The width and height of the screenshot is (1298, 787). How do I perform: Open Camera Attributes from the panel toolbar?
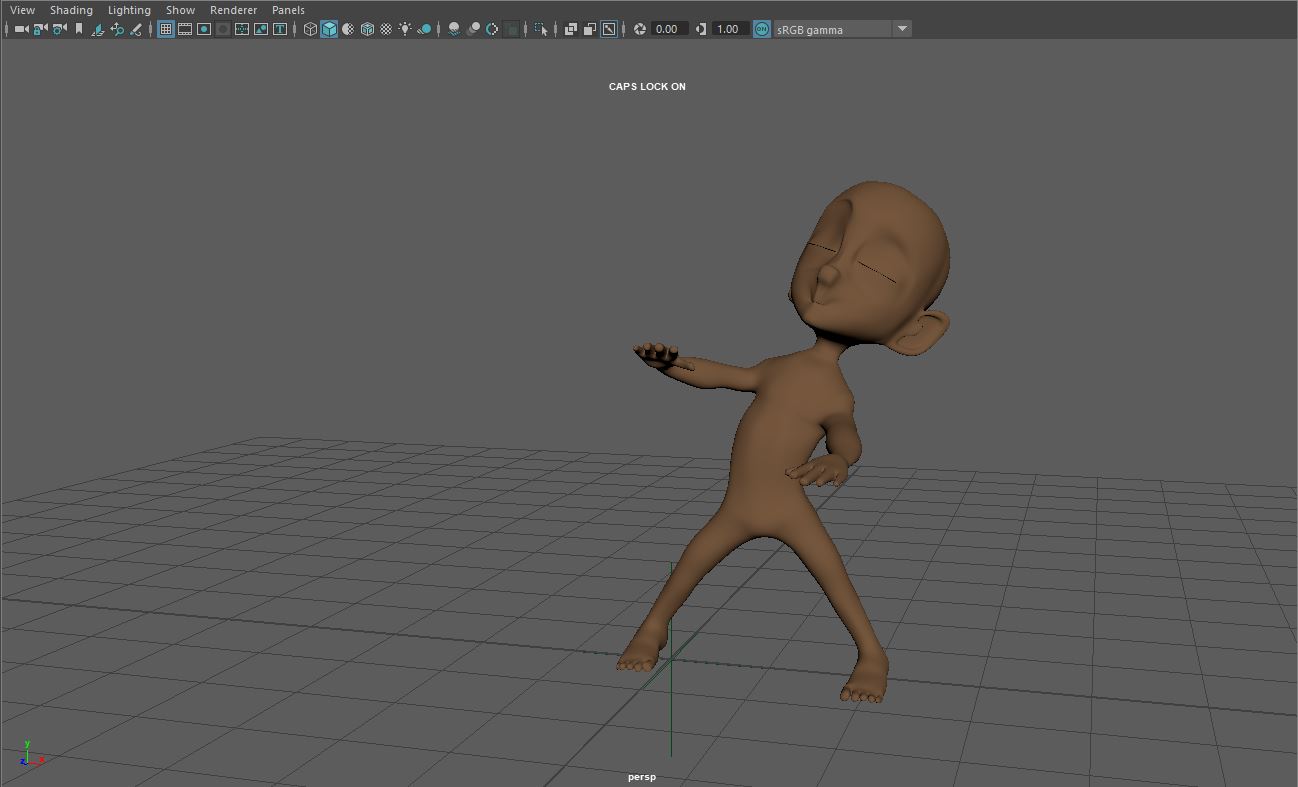coord(59,29)
